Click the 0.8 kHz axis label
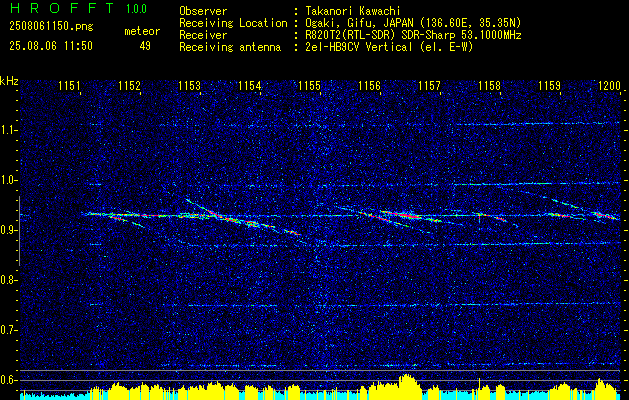The image size is (629, 400). coord(9,280)
